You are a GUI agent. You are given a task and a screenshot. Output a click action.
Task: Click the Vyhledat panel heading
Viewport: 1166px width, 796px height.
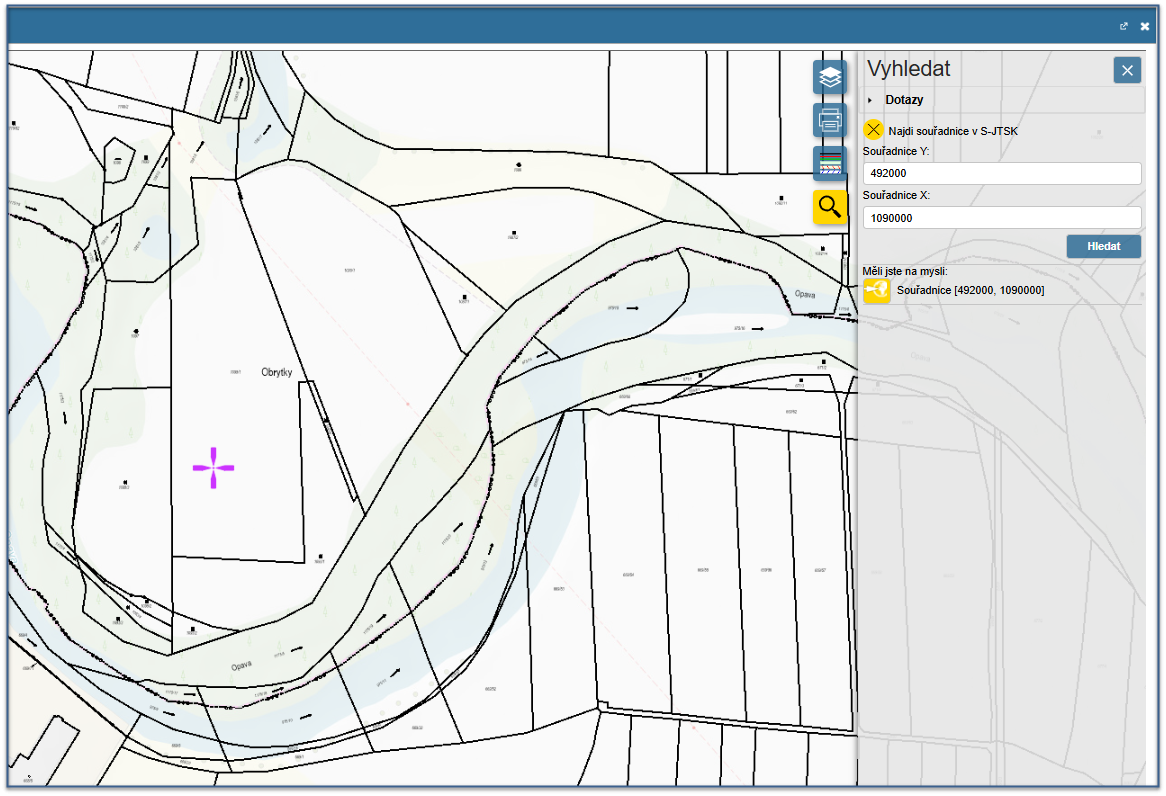pos(908,69)
